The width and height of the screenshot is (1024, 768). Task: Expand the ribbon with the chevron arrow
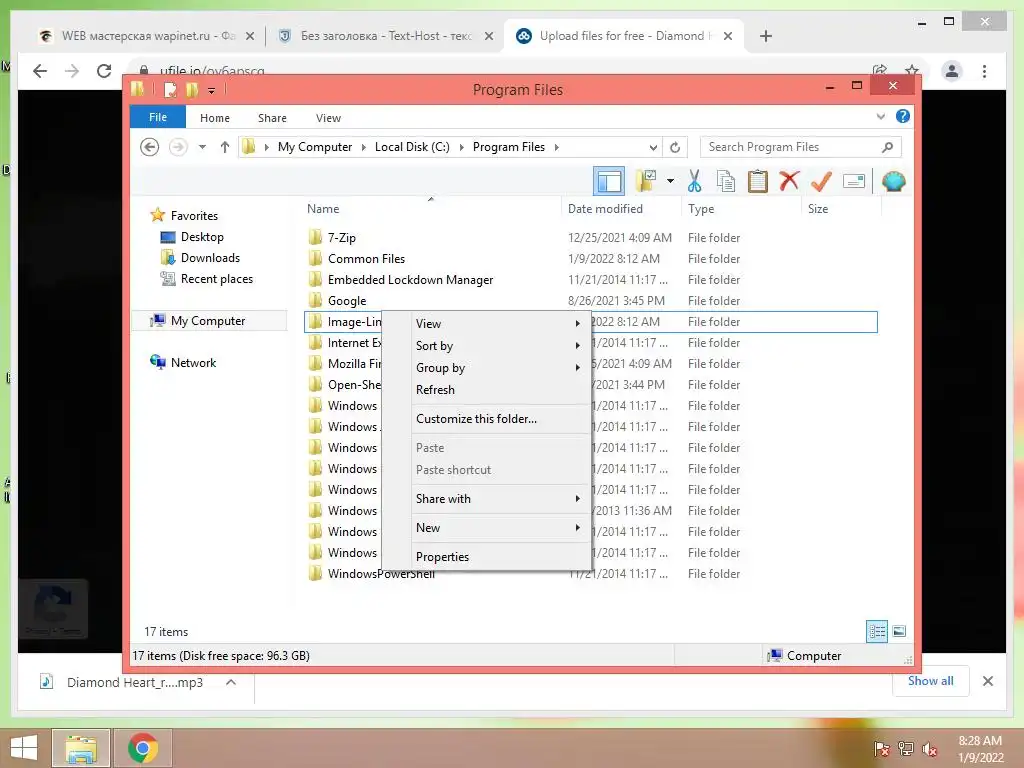pyautogui.click(x=880, y=116)
